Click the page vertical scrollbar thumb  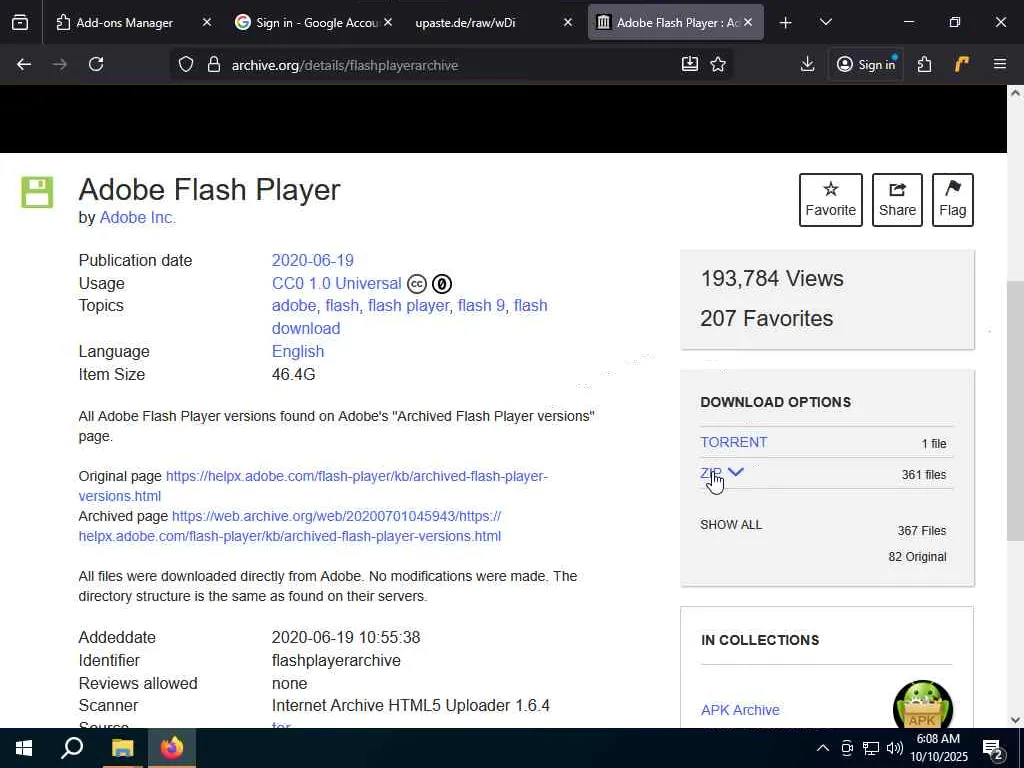click(1015, 410)
